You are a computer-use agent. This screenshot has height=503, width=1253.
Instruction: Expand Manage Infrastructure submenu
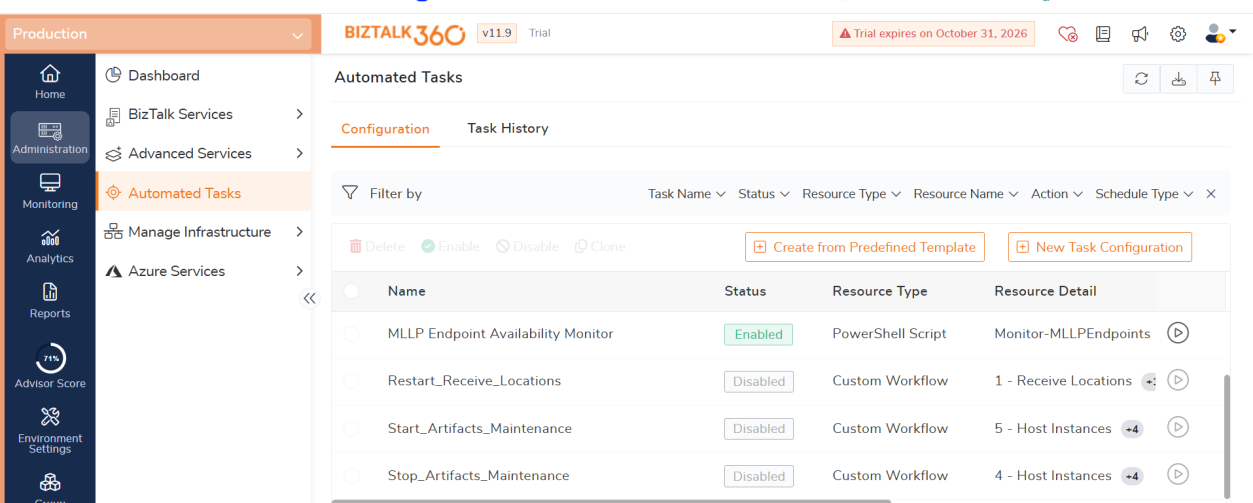tap(299, 232)
